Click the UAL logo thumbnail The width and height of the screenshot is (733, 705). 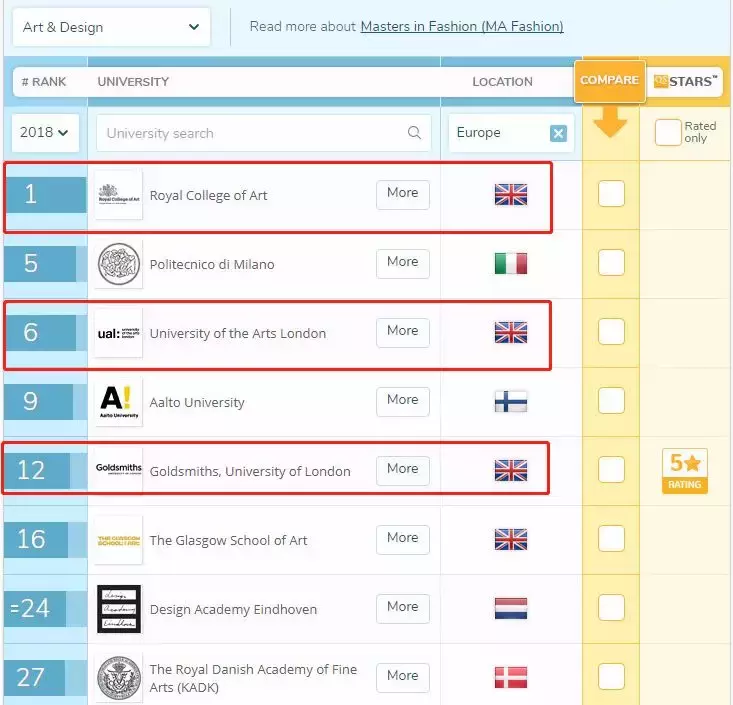click(x=119, y=333)
